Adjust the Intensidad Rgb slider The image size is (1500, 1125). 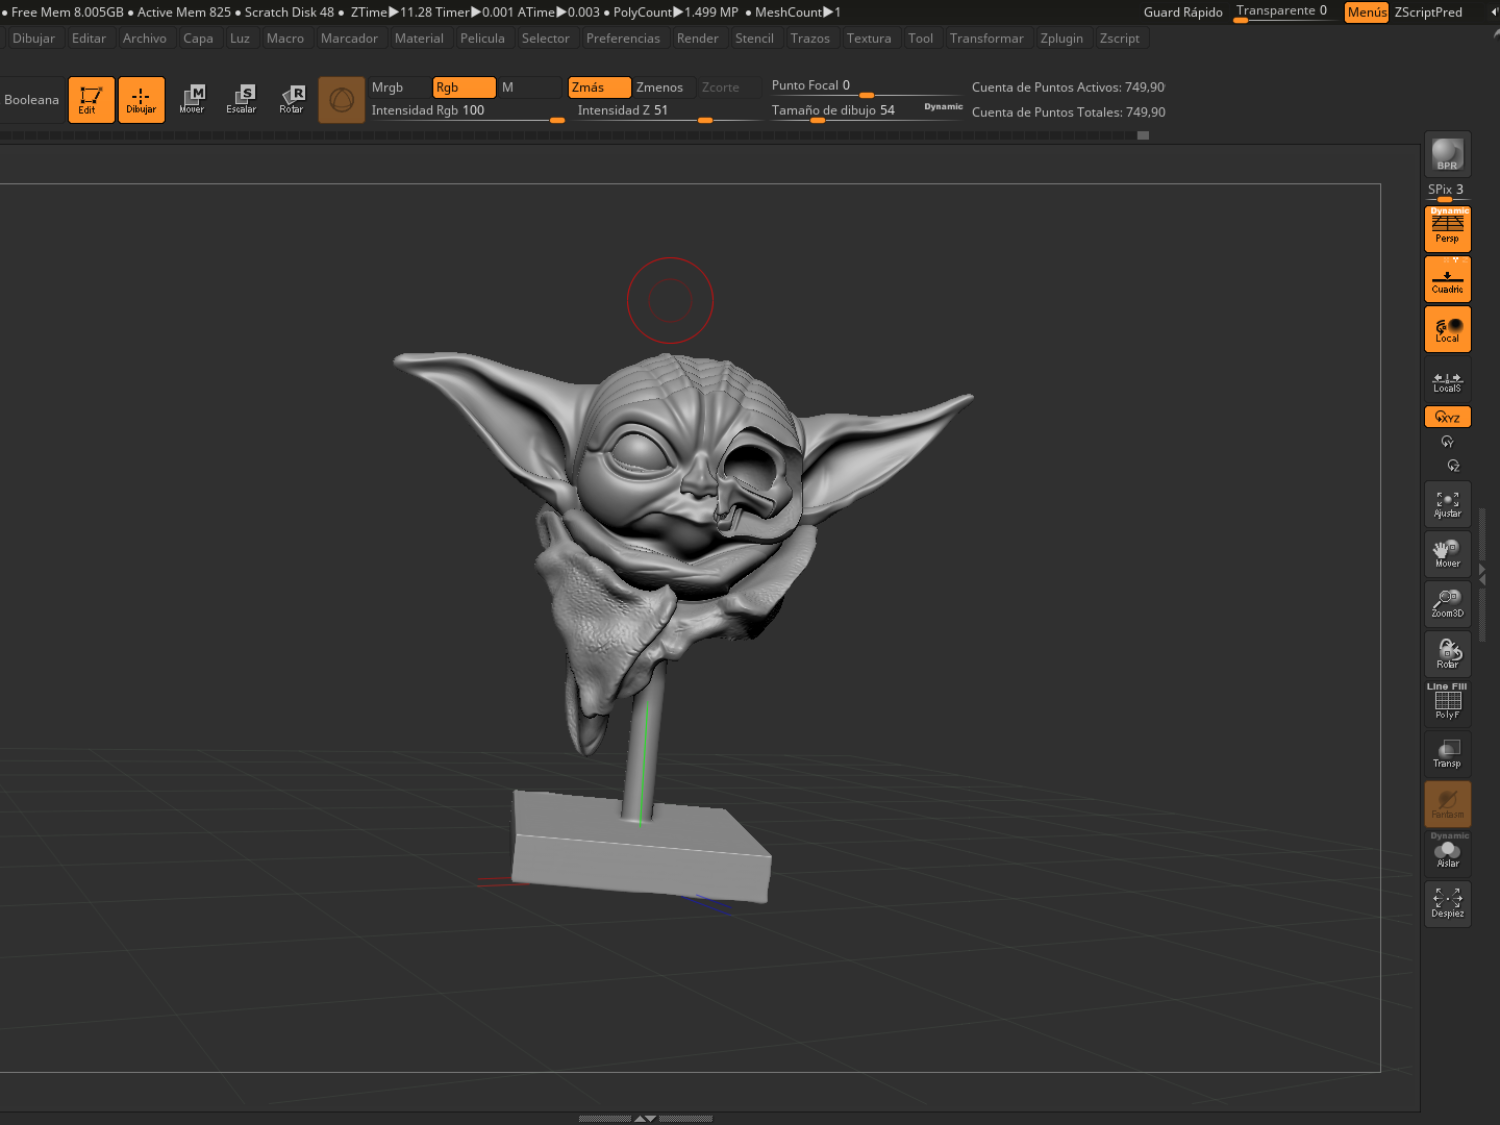pos(467,111)
